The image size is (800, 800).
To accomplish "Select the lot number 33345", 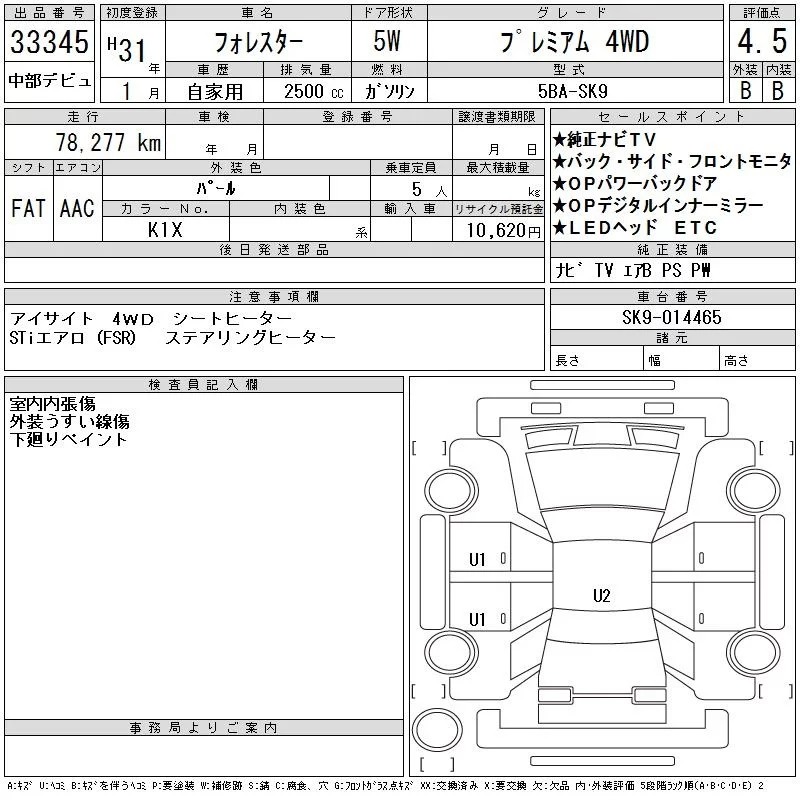I will click(x=50, y=43).
